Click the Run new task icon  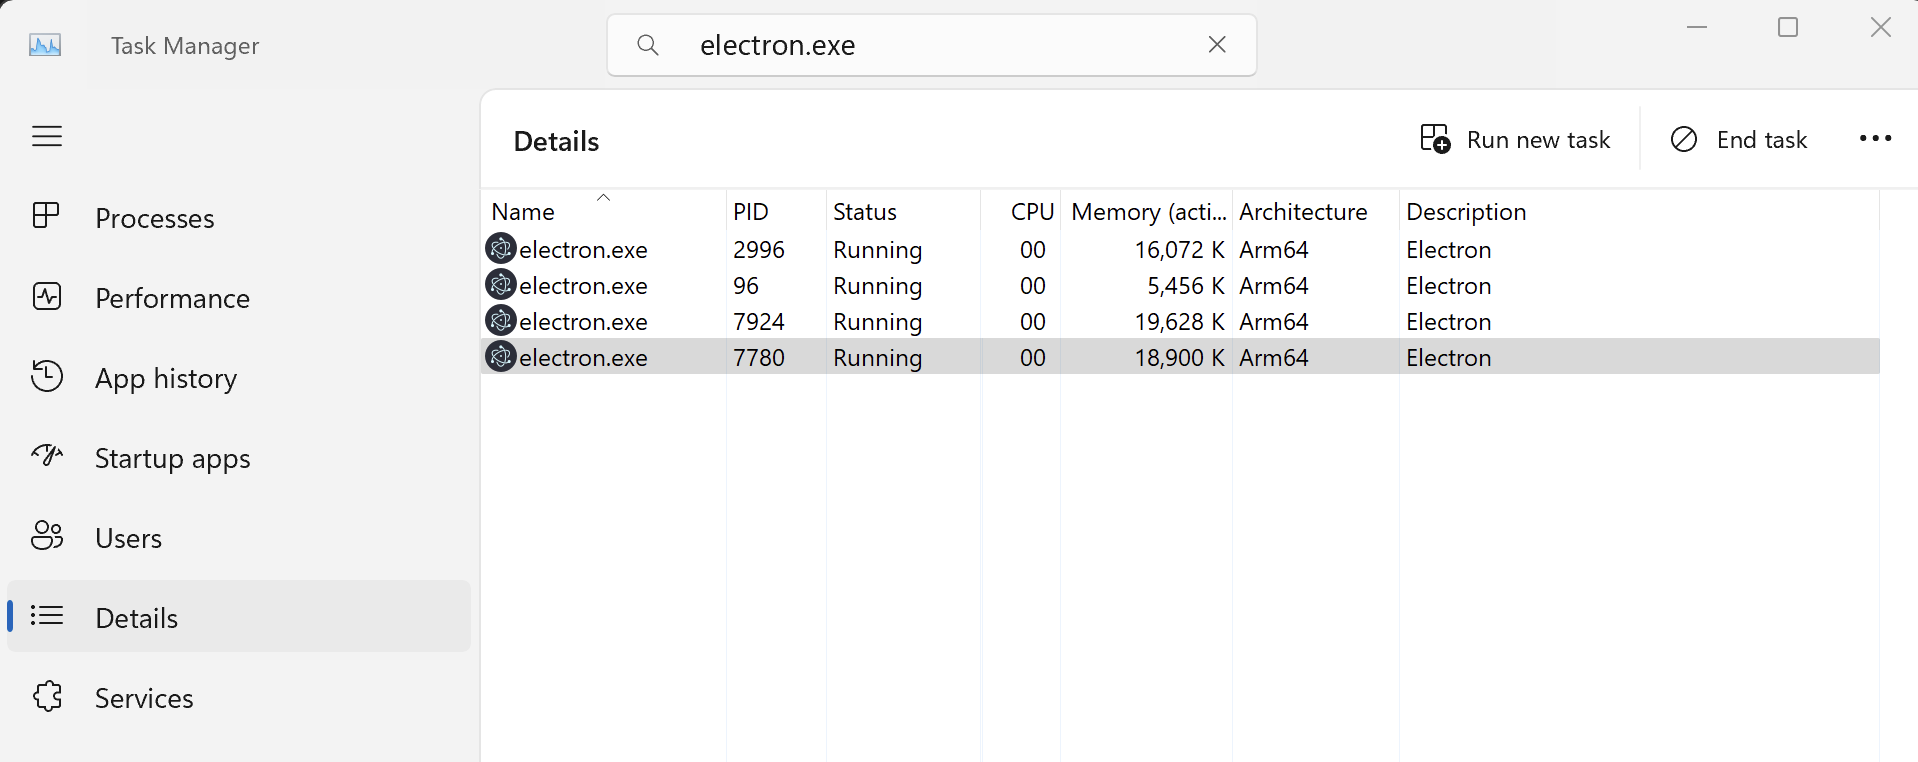1435,139
